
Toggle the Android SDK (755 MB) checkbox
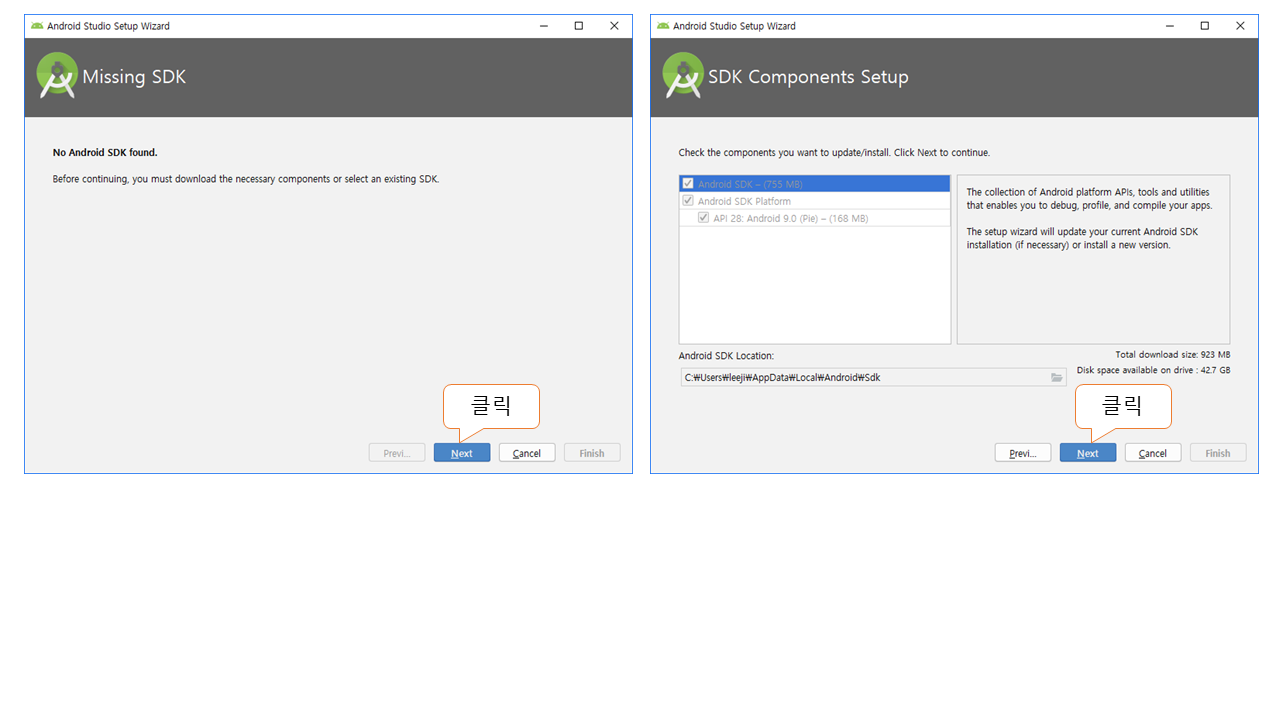point(688,184)
